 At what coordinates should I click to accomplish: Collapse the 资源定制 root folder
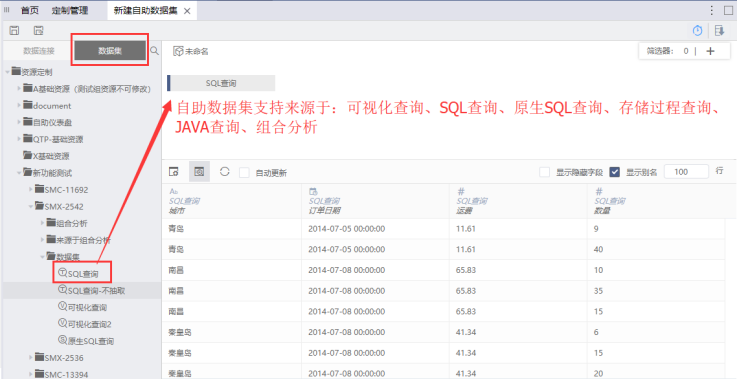[x=7, y=72]
